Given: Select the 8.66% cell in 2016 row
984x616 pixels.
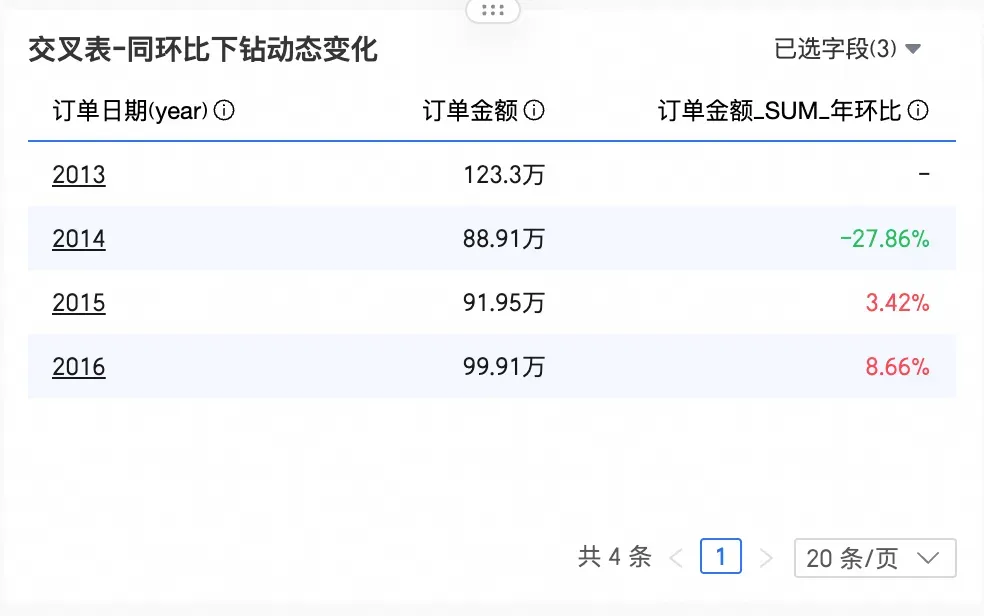Looking at the screenshot, I should click(897, 367).
